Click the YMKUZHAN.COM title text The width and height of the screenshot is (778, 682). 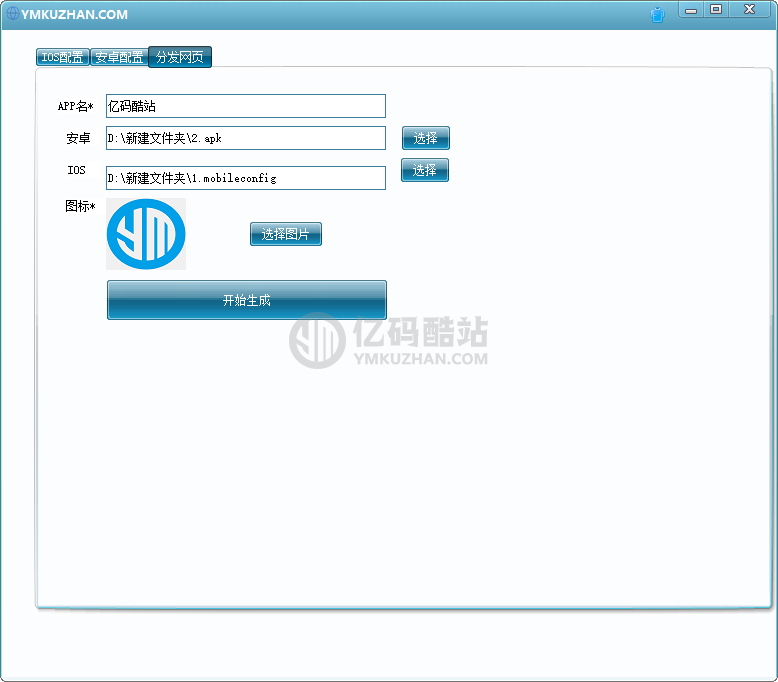click(74, 14)
